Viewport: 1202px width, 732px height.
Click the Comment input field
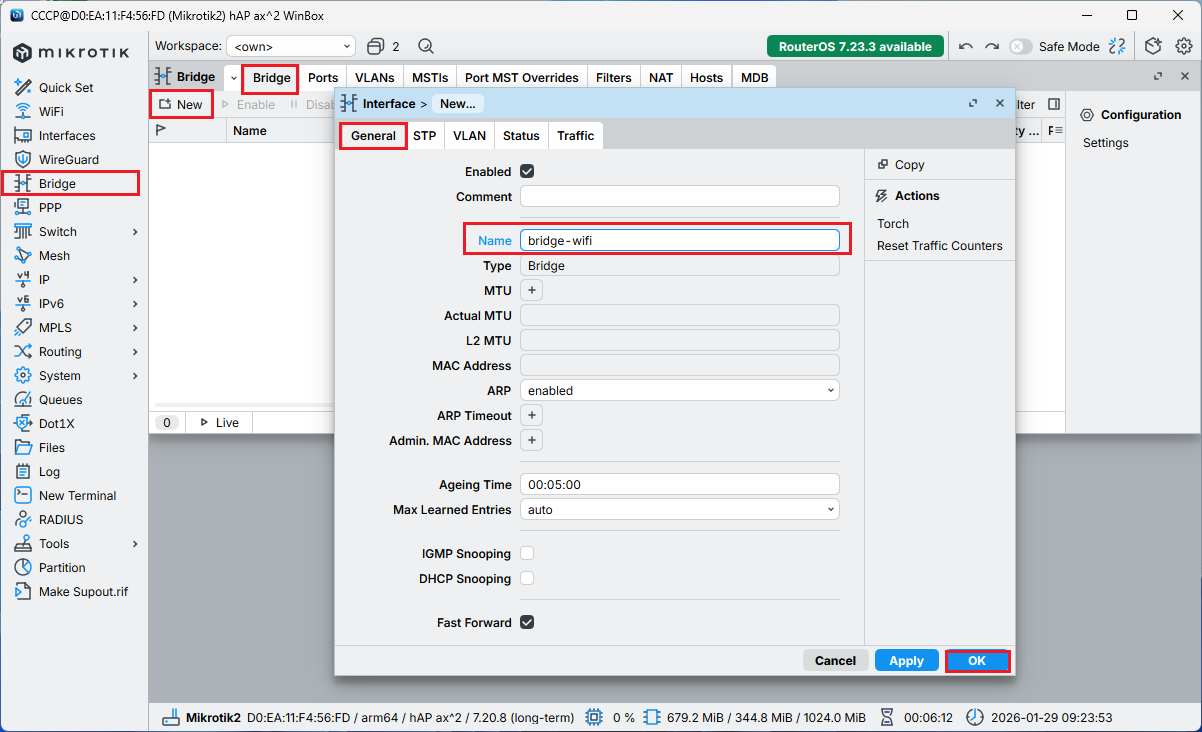pos(680,197)
